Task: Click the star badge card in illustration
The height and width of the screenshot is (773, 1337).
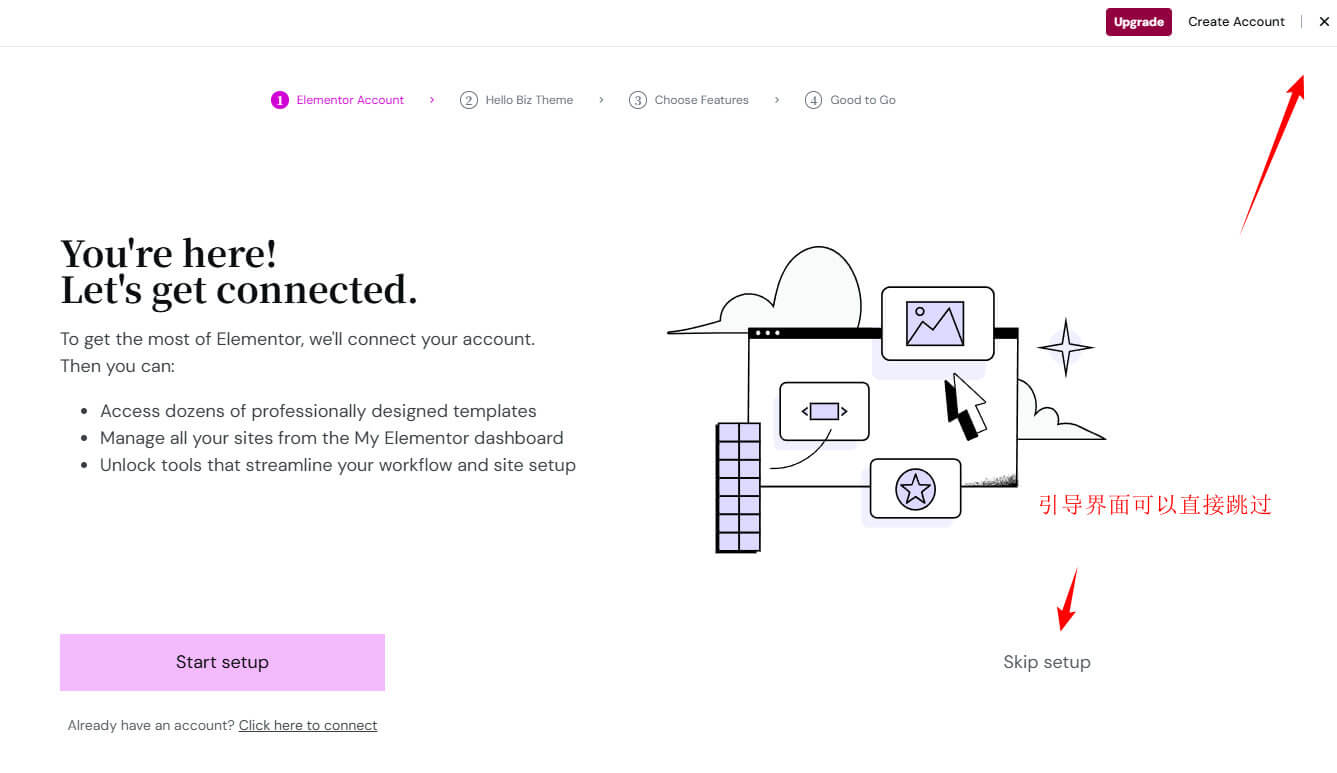Action: point(915,489)
